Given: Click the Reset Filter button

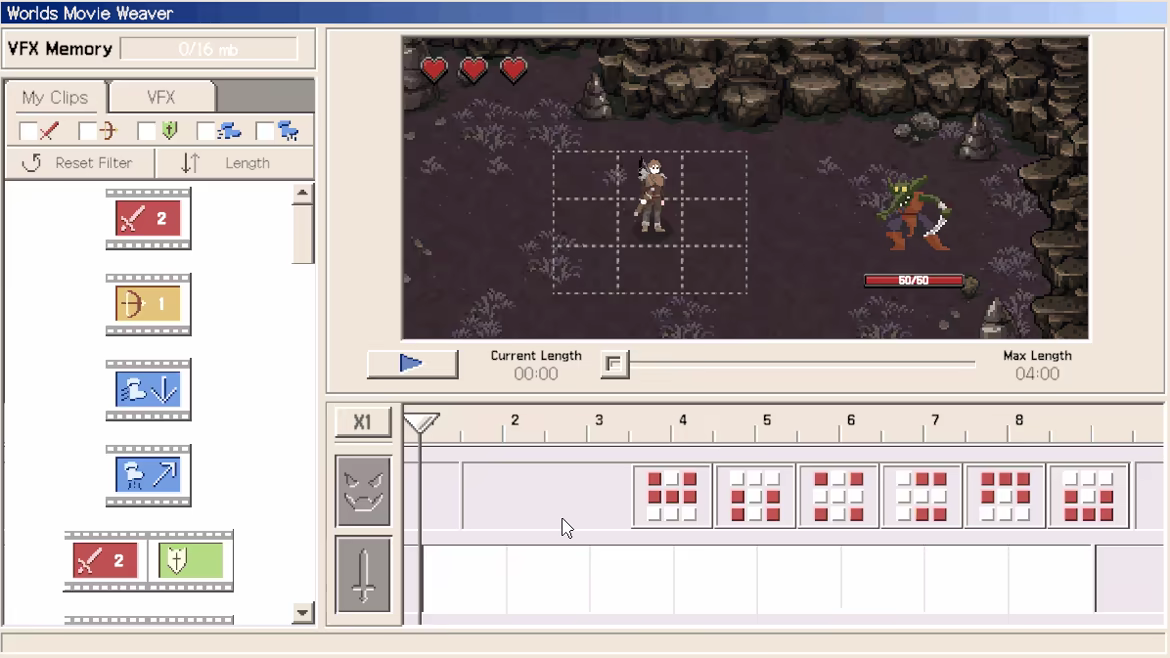Looking at the screenshot, I should (80, 163).
